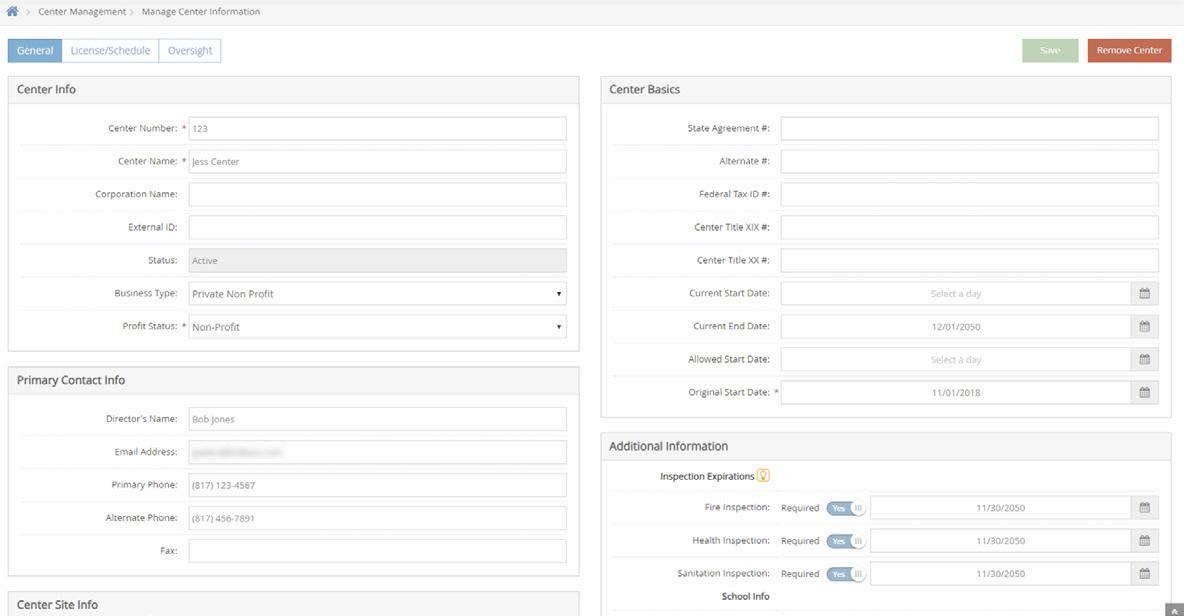Screen dimensions: 1184x616
Task: Toggle Health Inspection required switch
Action: click(846, 541)
